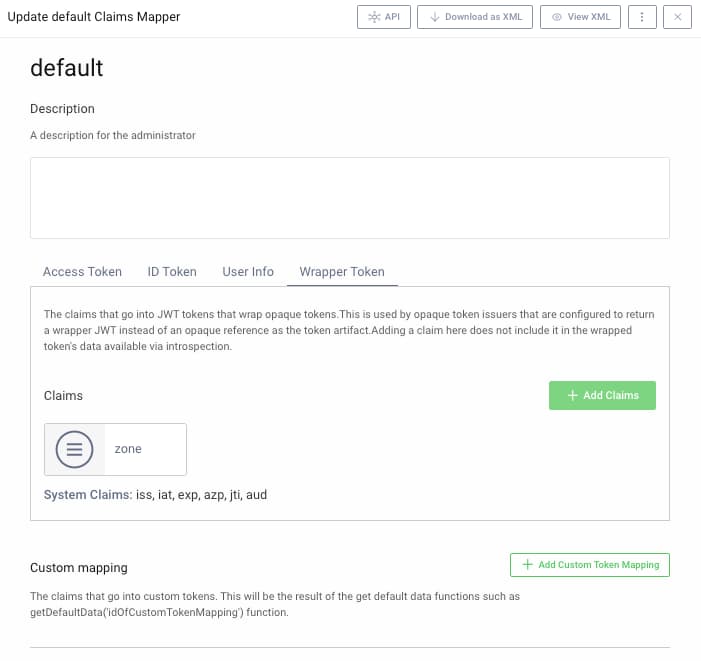Click the plus icon in Add Custom Token Mapping

[x=527, y=565]
